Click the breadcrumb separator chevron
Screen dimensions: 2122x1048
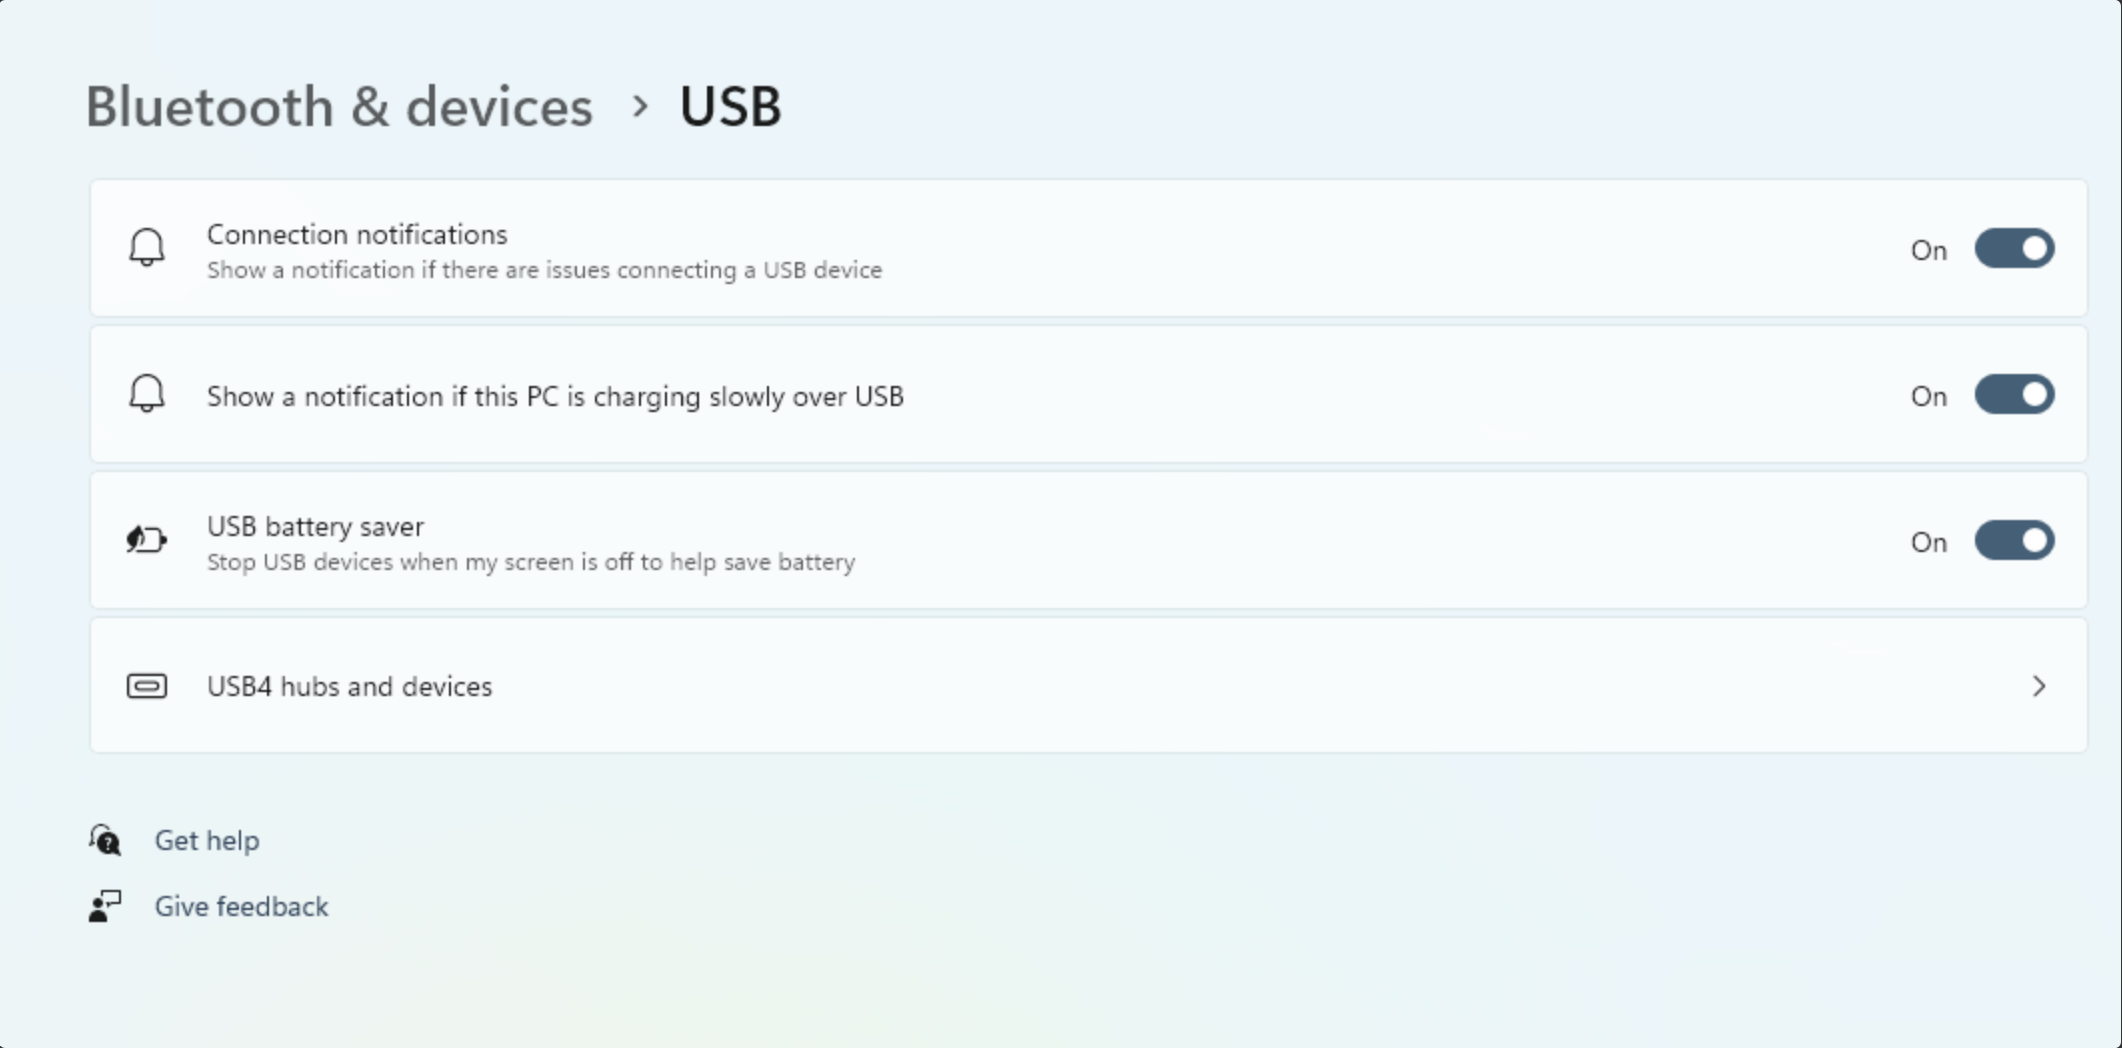(640, 106)
